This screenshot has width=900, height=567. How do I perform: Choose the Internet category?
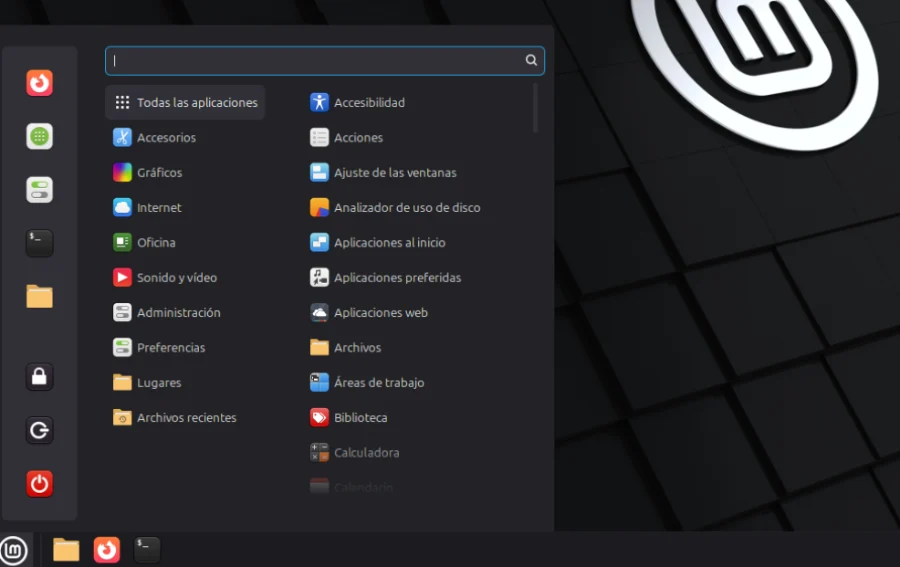pos(159,208)
